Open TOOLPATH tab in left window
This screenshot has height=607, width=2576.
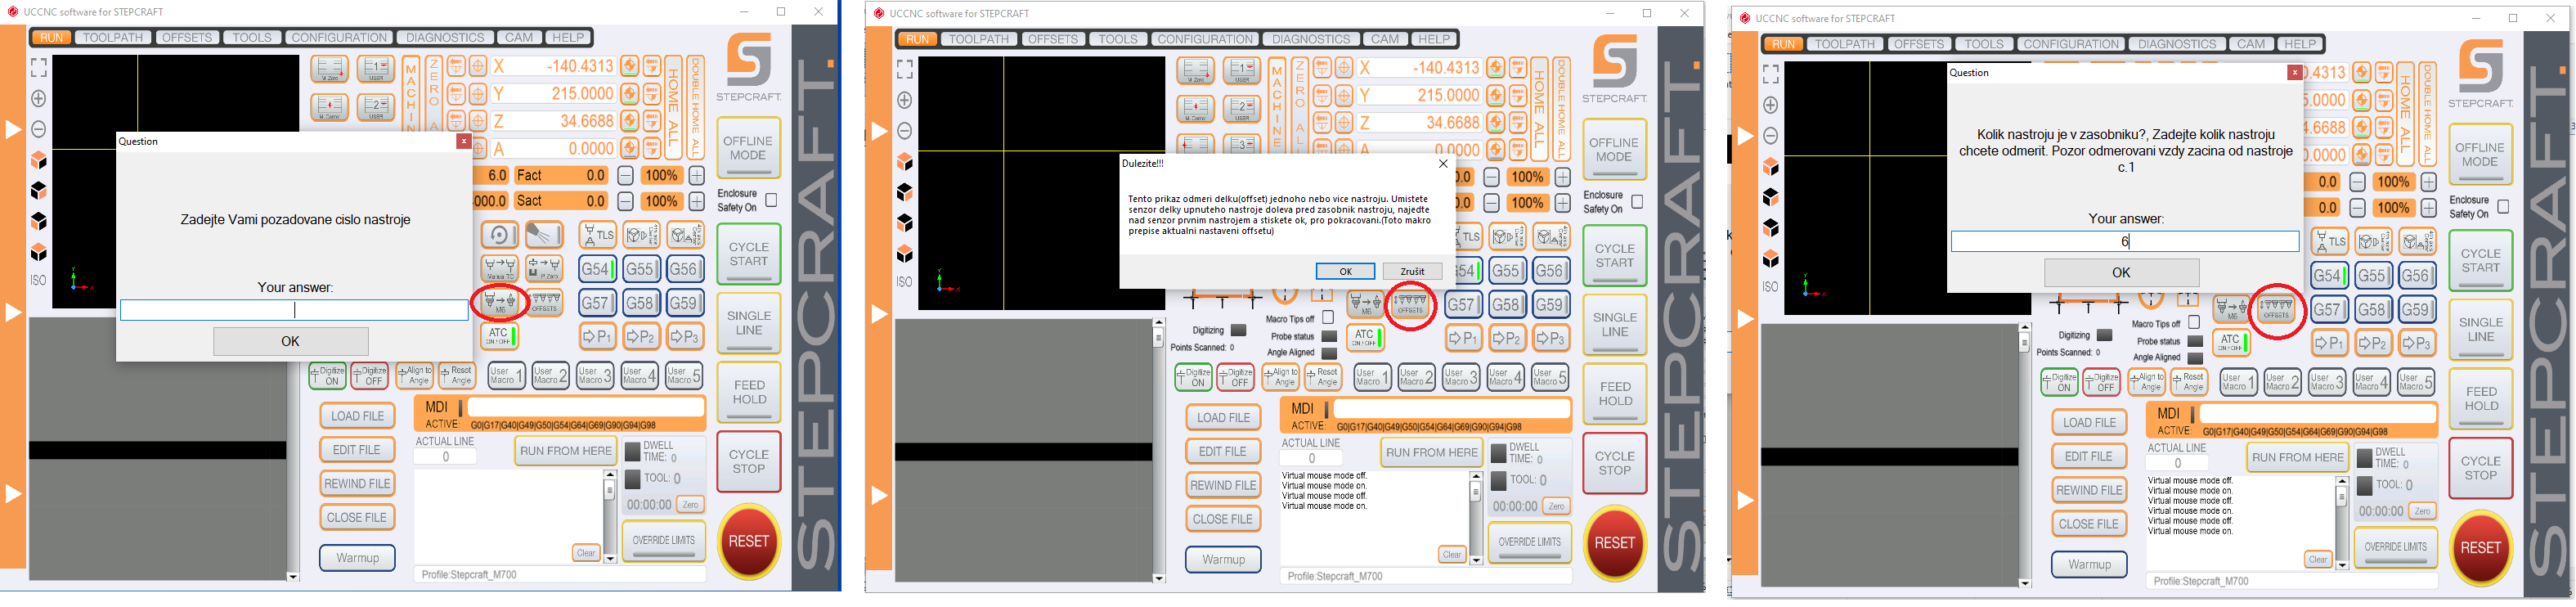click(113, 37)
